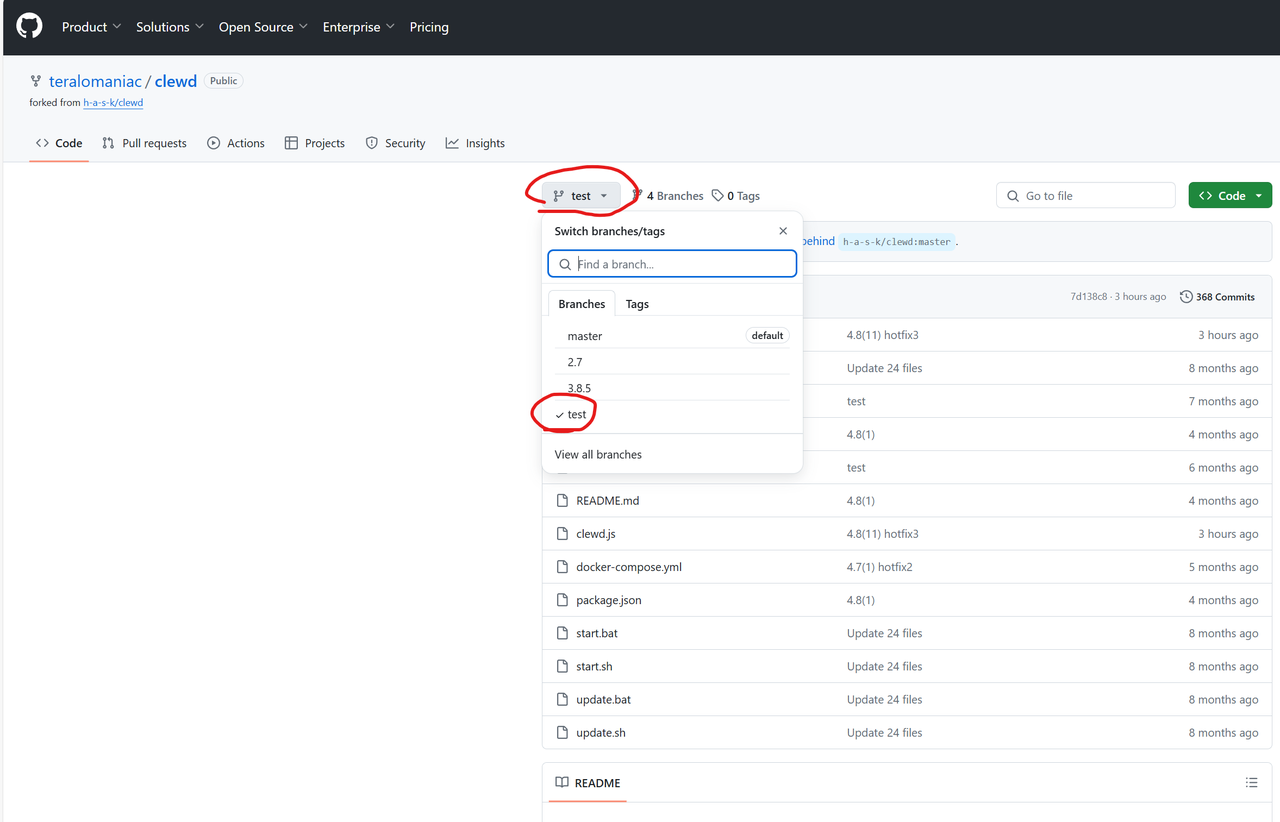Viewport: 1280px width, 822px height.
Task: Click file icon beside docker-compose.yml
Action: [x=562, y=567]
